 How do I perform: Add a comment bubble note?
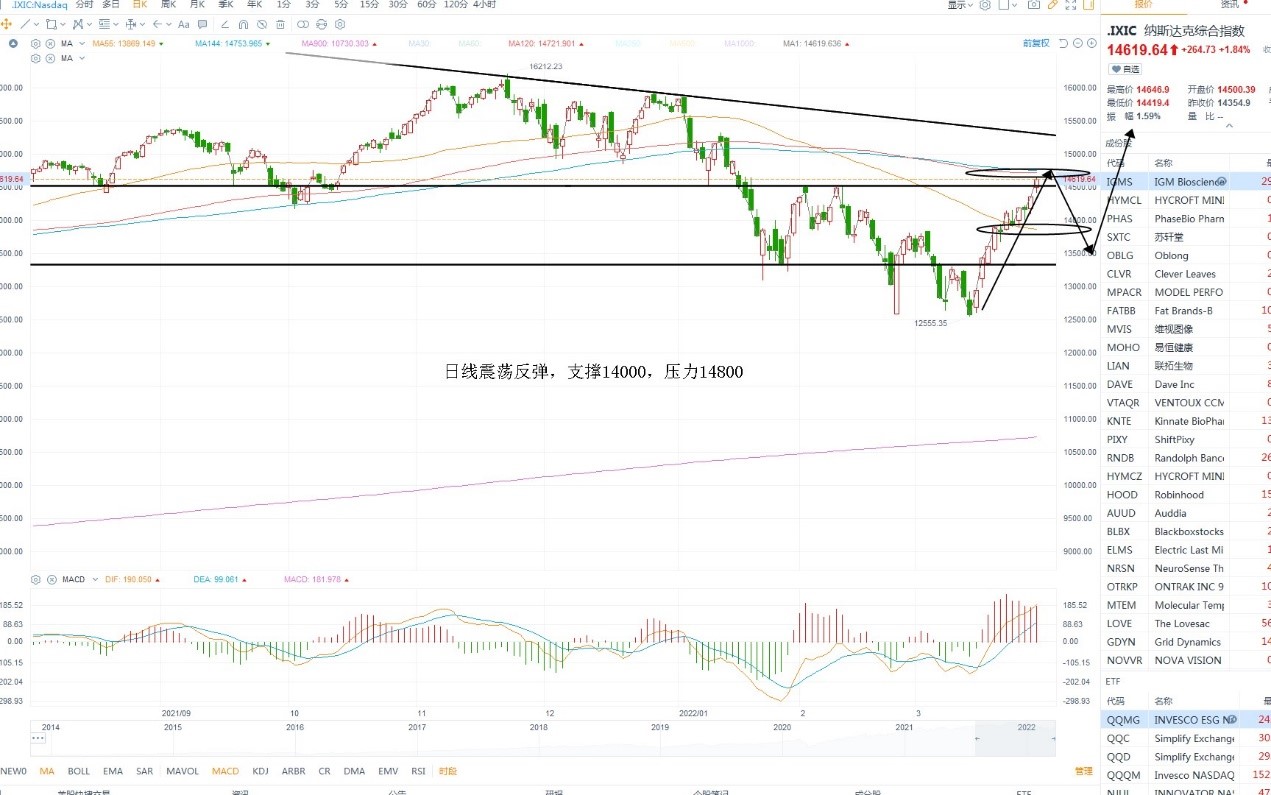(x=202, y=24)
